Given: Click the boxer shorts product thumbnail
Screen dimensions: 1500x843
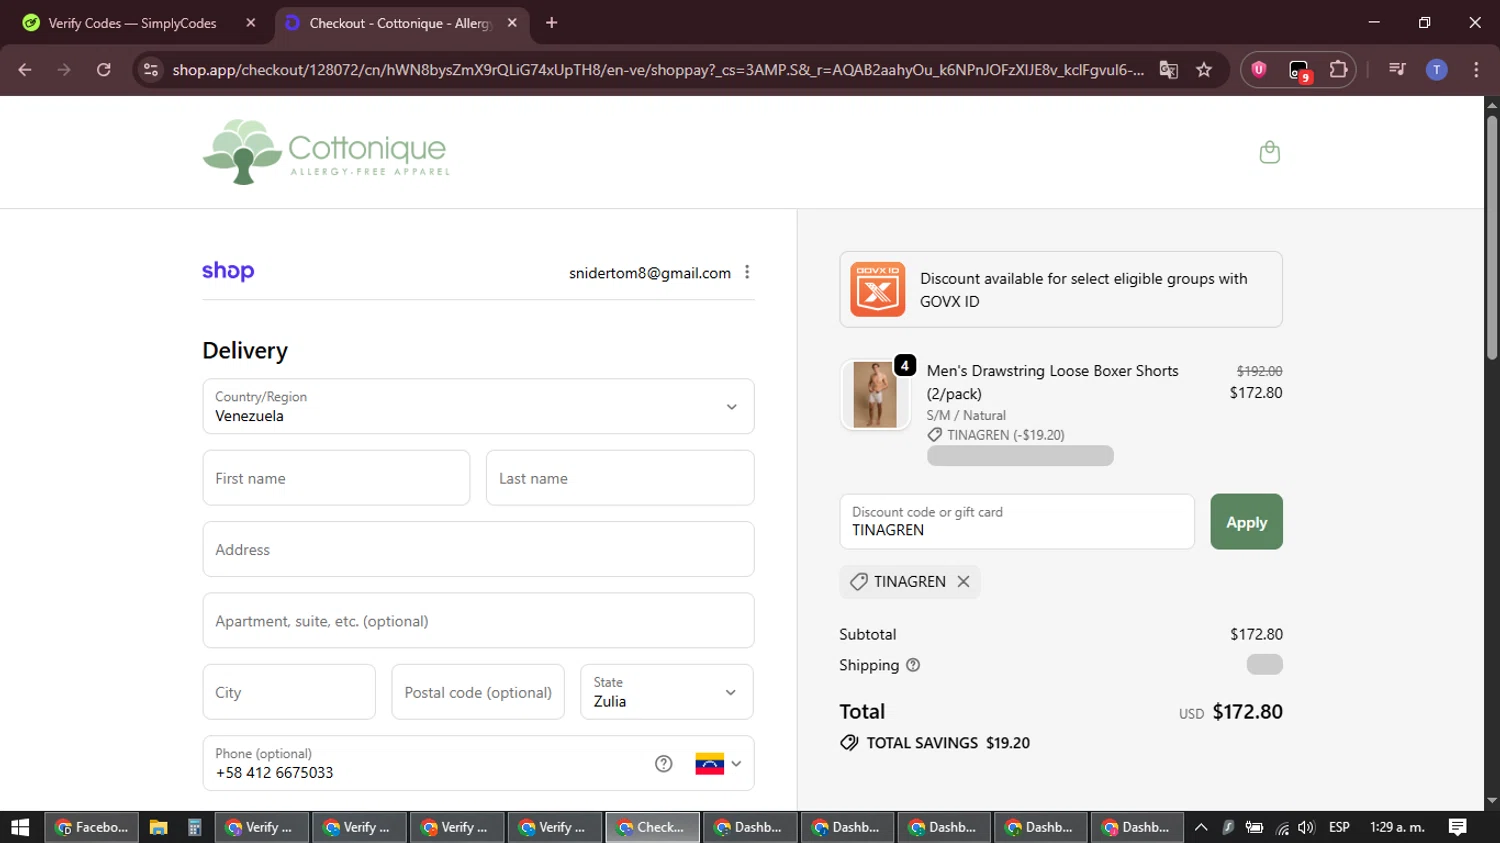Looking at the screenshot, I should pos(875,395).
